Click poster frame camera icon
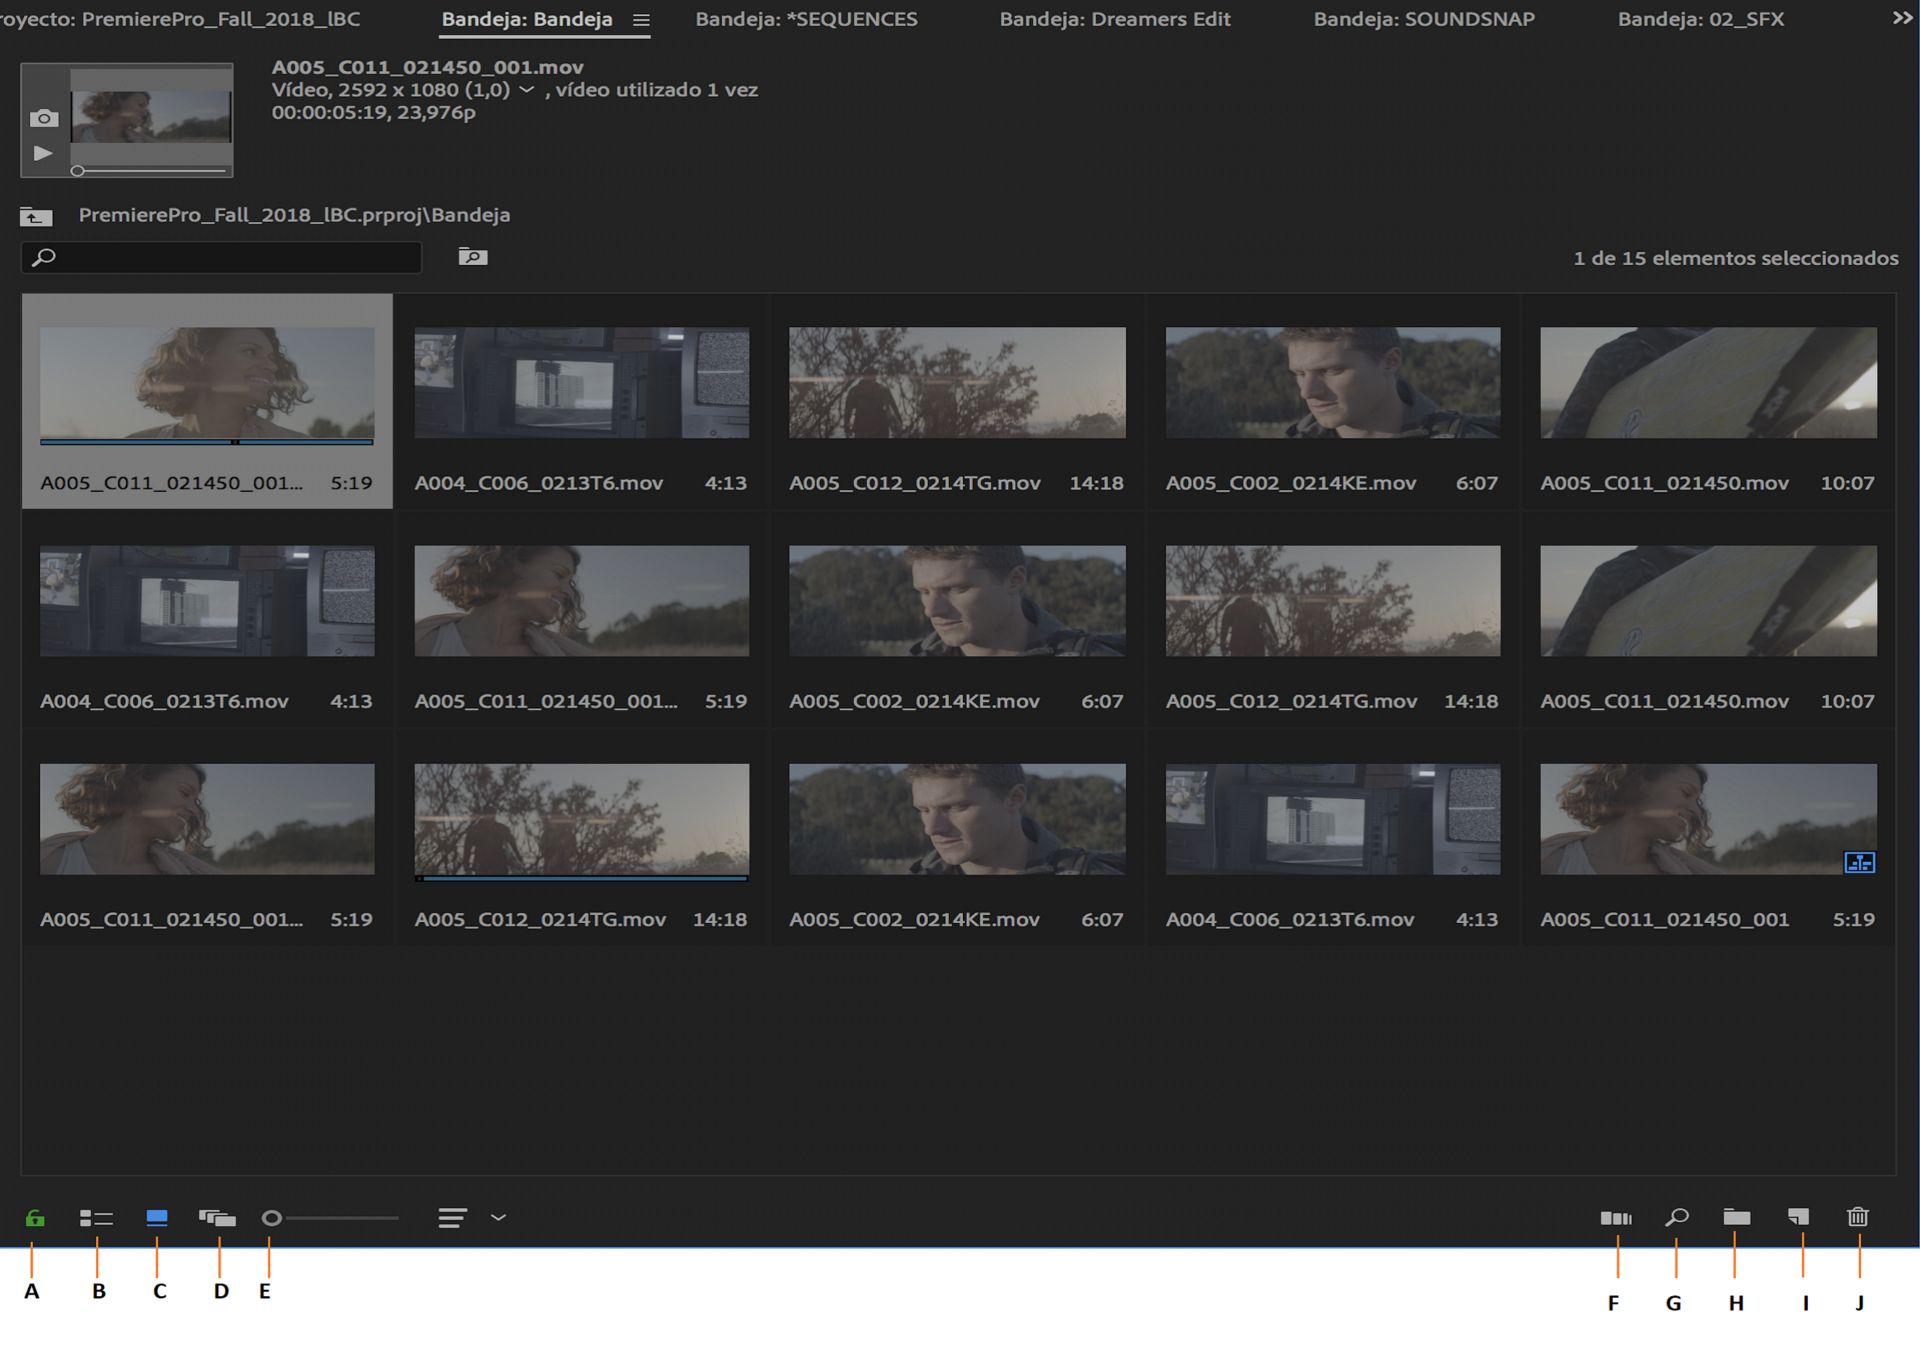 pos(44,118)
